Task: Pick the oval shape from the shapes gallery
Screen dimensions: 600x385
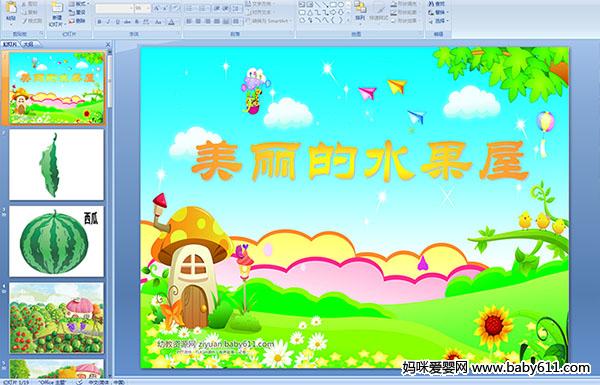Action: click(x=341, y=5)
